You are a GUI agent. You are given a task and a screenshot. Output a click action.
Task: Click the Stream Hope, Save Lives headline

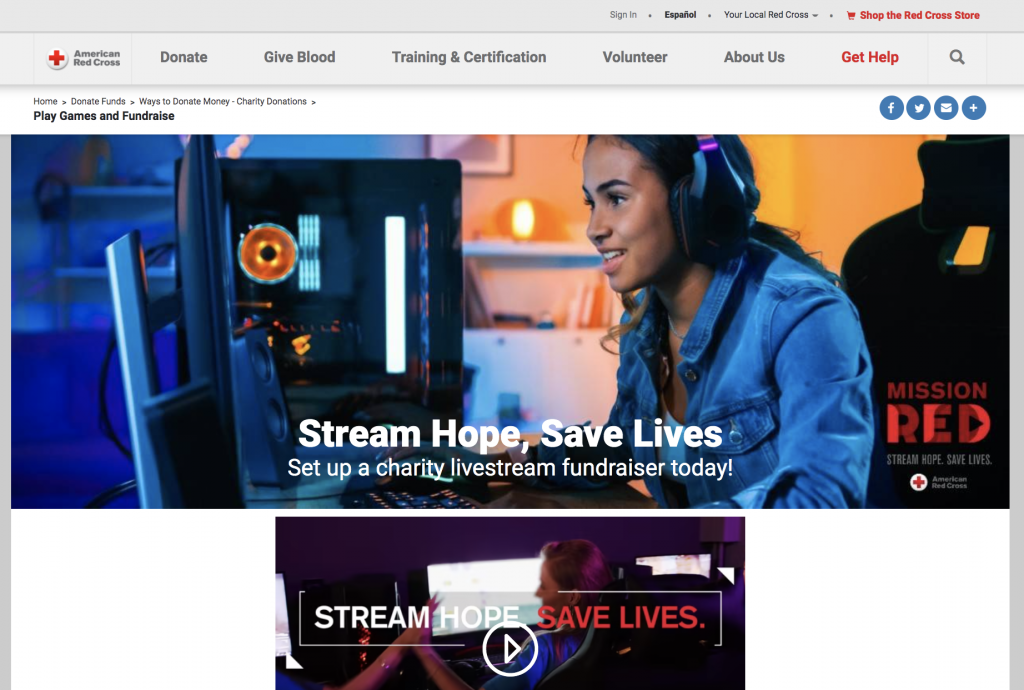pos(510,433)
